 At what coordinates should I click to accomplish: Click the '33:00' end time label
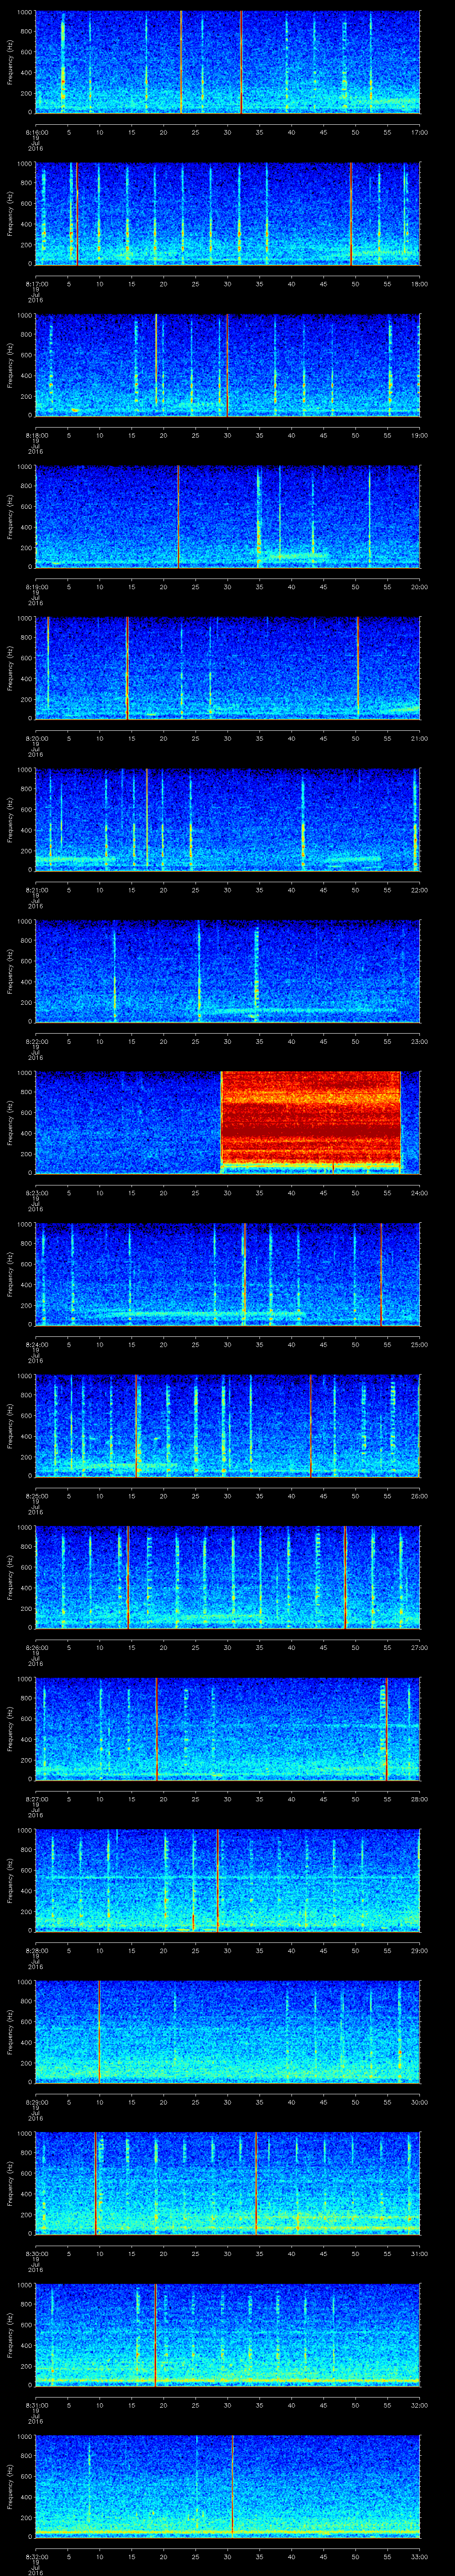(x=419, y=2556)
